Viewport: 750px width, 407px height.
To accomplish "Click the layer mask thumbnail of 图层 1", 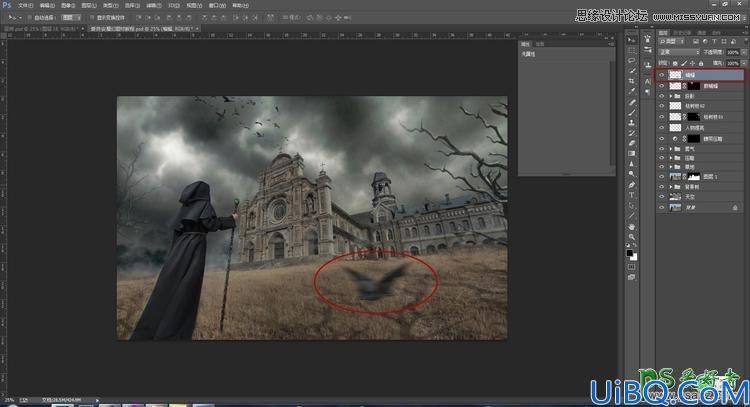I will 693,177.
